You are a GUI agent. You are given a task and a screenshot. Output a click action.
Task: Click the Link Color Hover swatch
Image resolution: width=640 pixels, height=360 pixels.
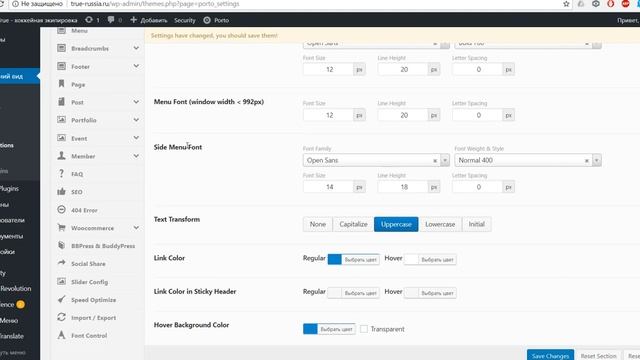pos(411,260)
